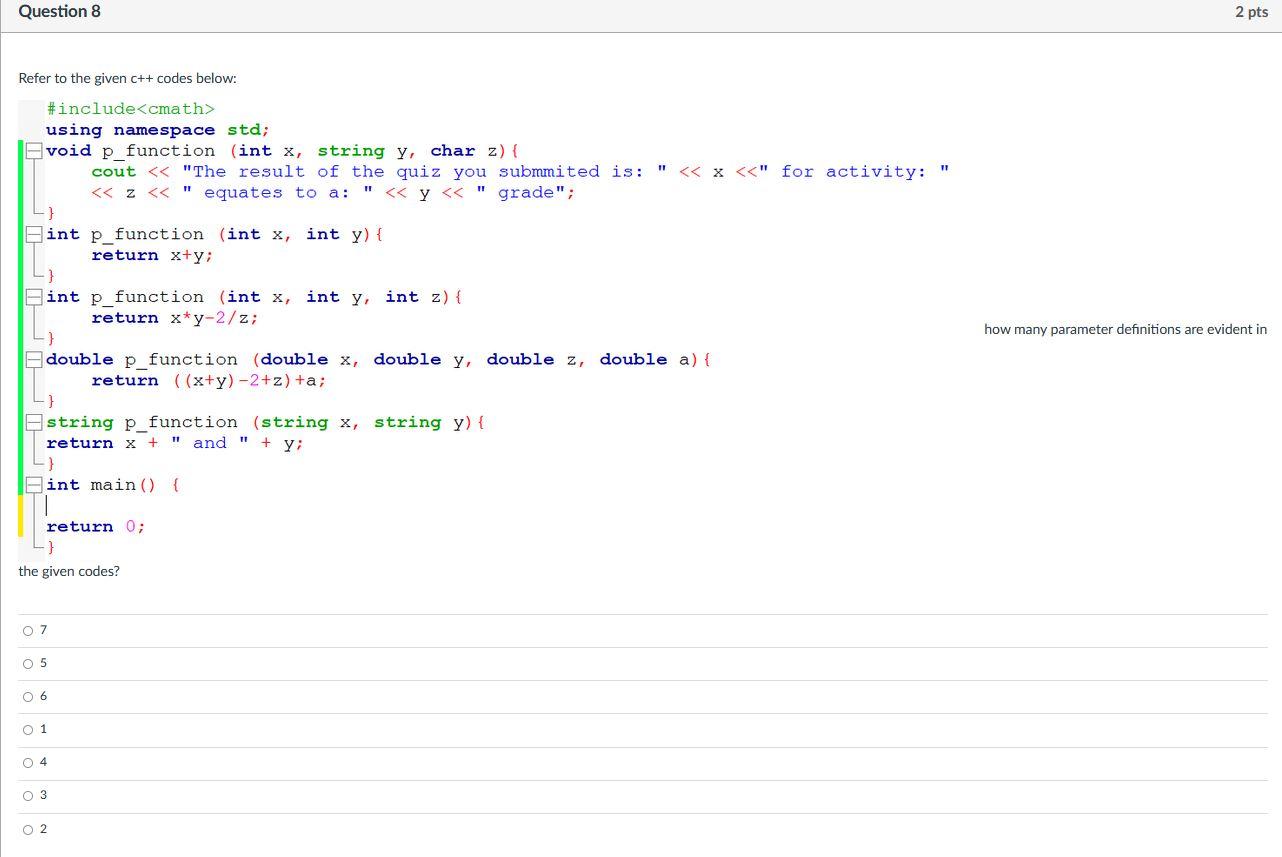Fold the three-int p_function block

click(35, 297)
